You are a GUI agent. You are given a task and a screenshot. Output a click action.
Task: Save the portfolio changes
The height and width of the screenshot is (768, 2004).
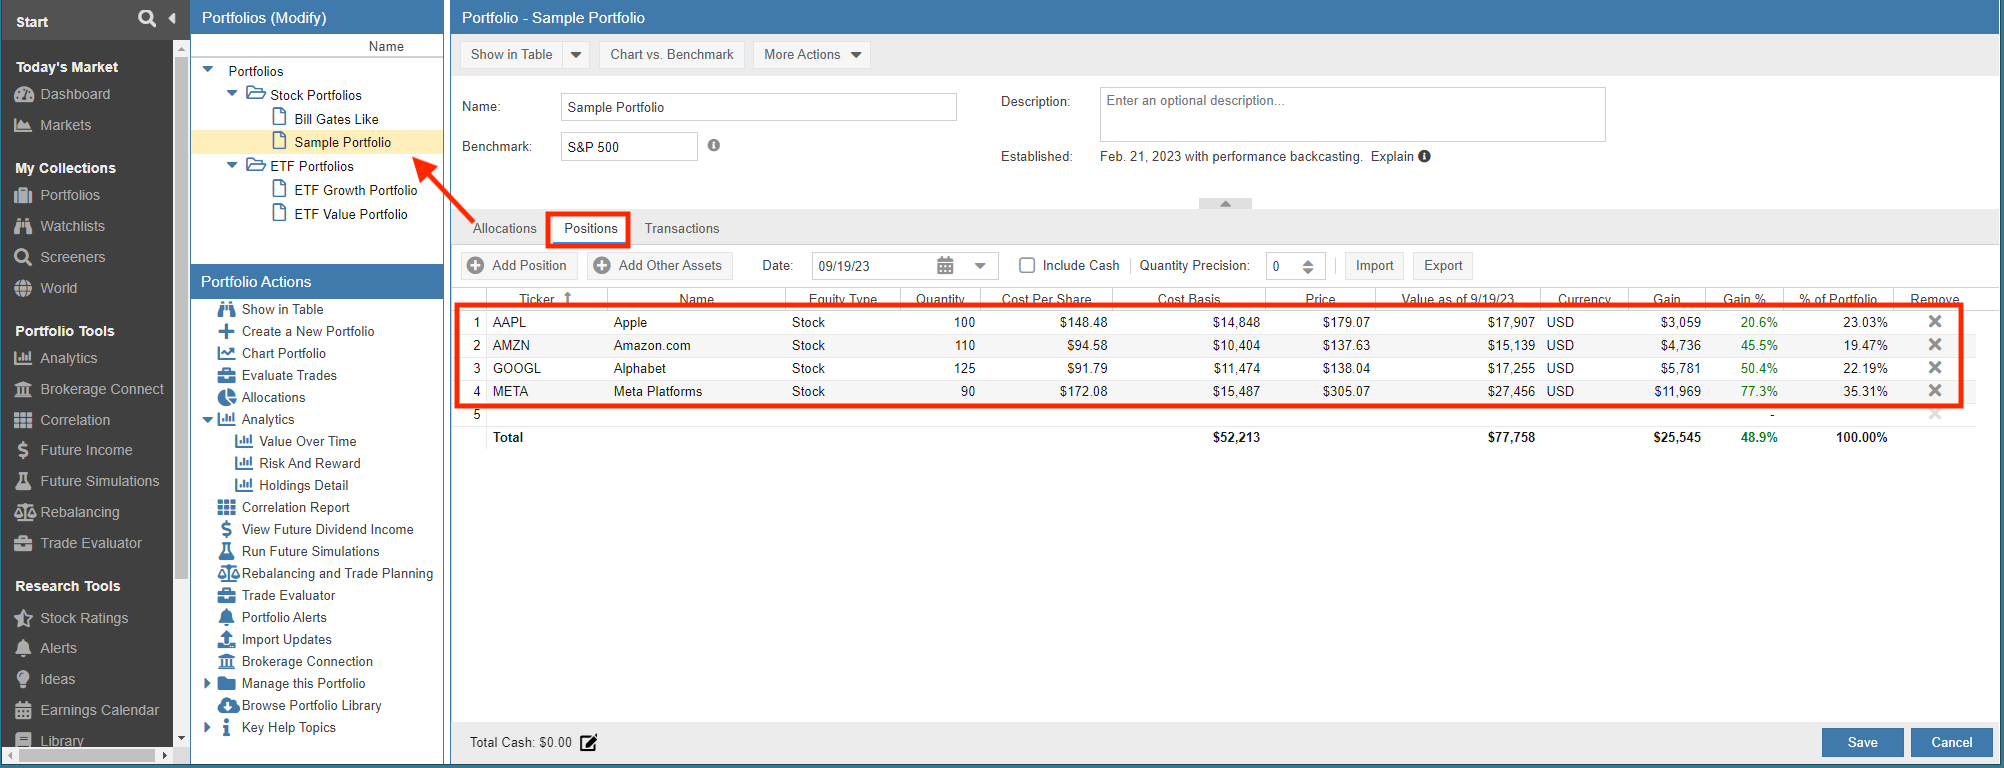[1862, 742]
